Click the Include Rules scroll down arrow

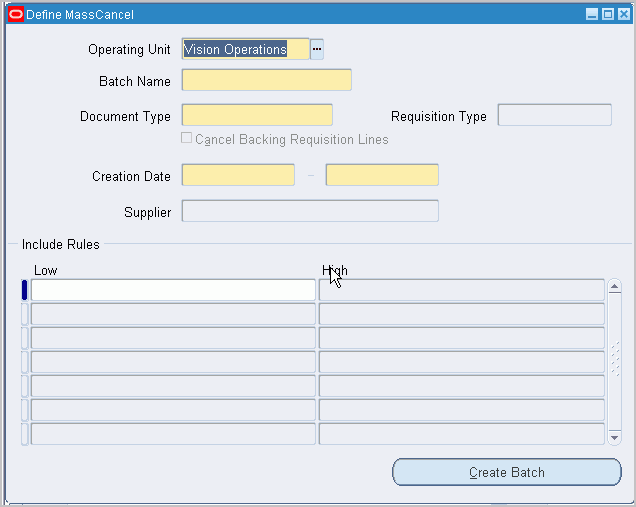(615, 438)
